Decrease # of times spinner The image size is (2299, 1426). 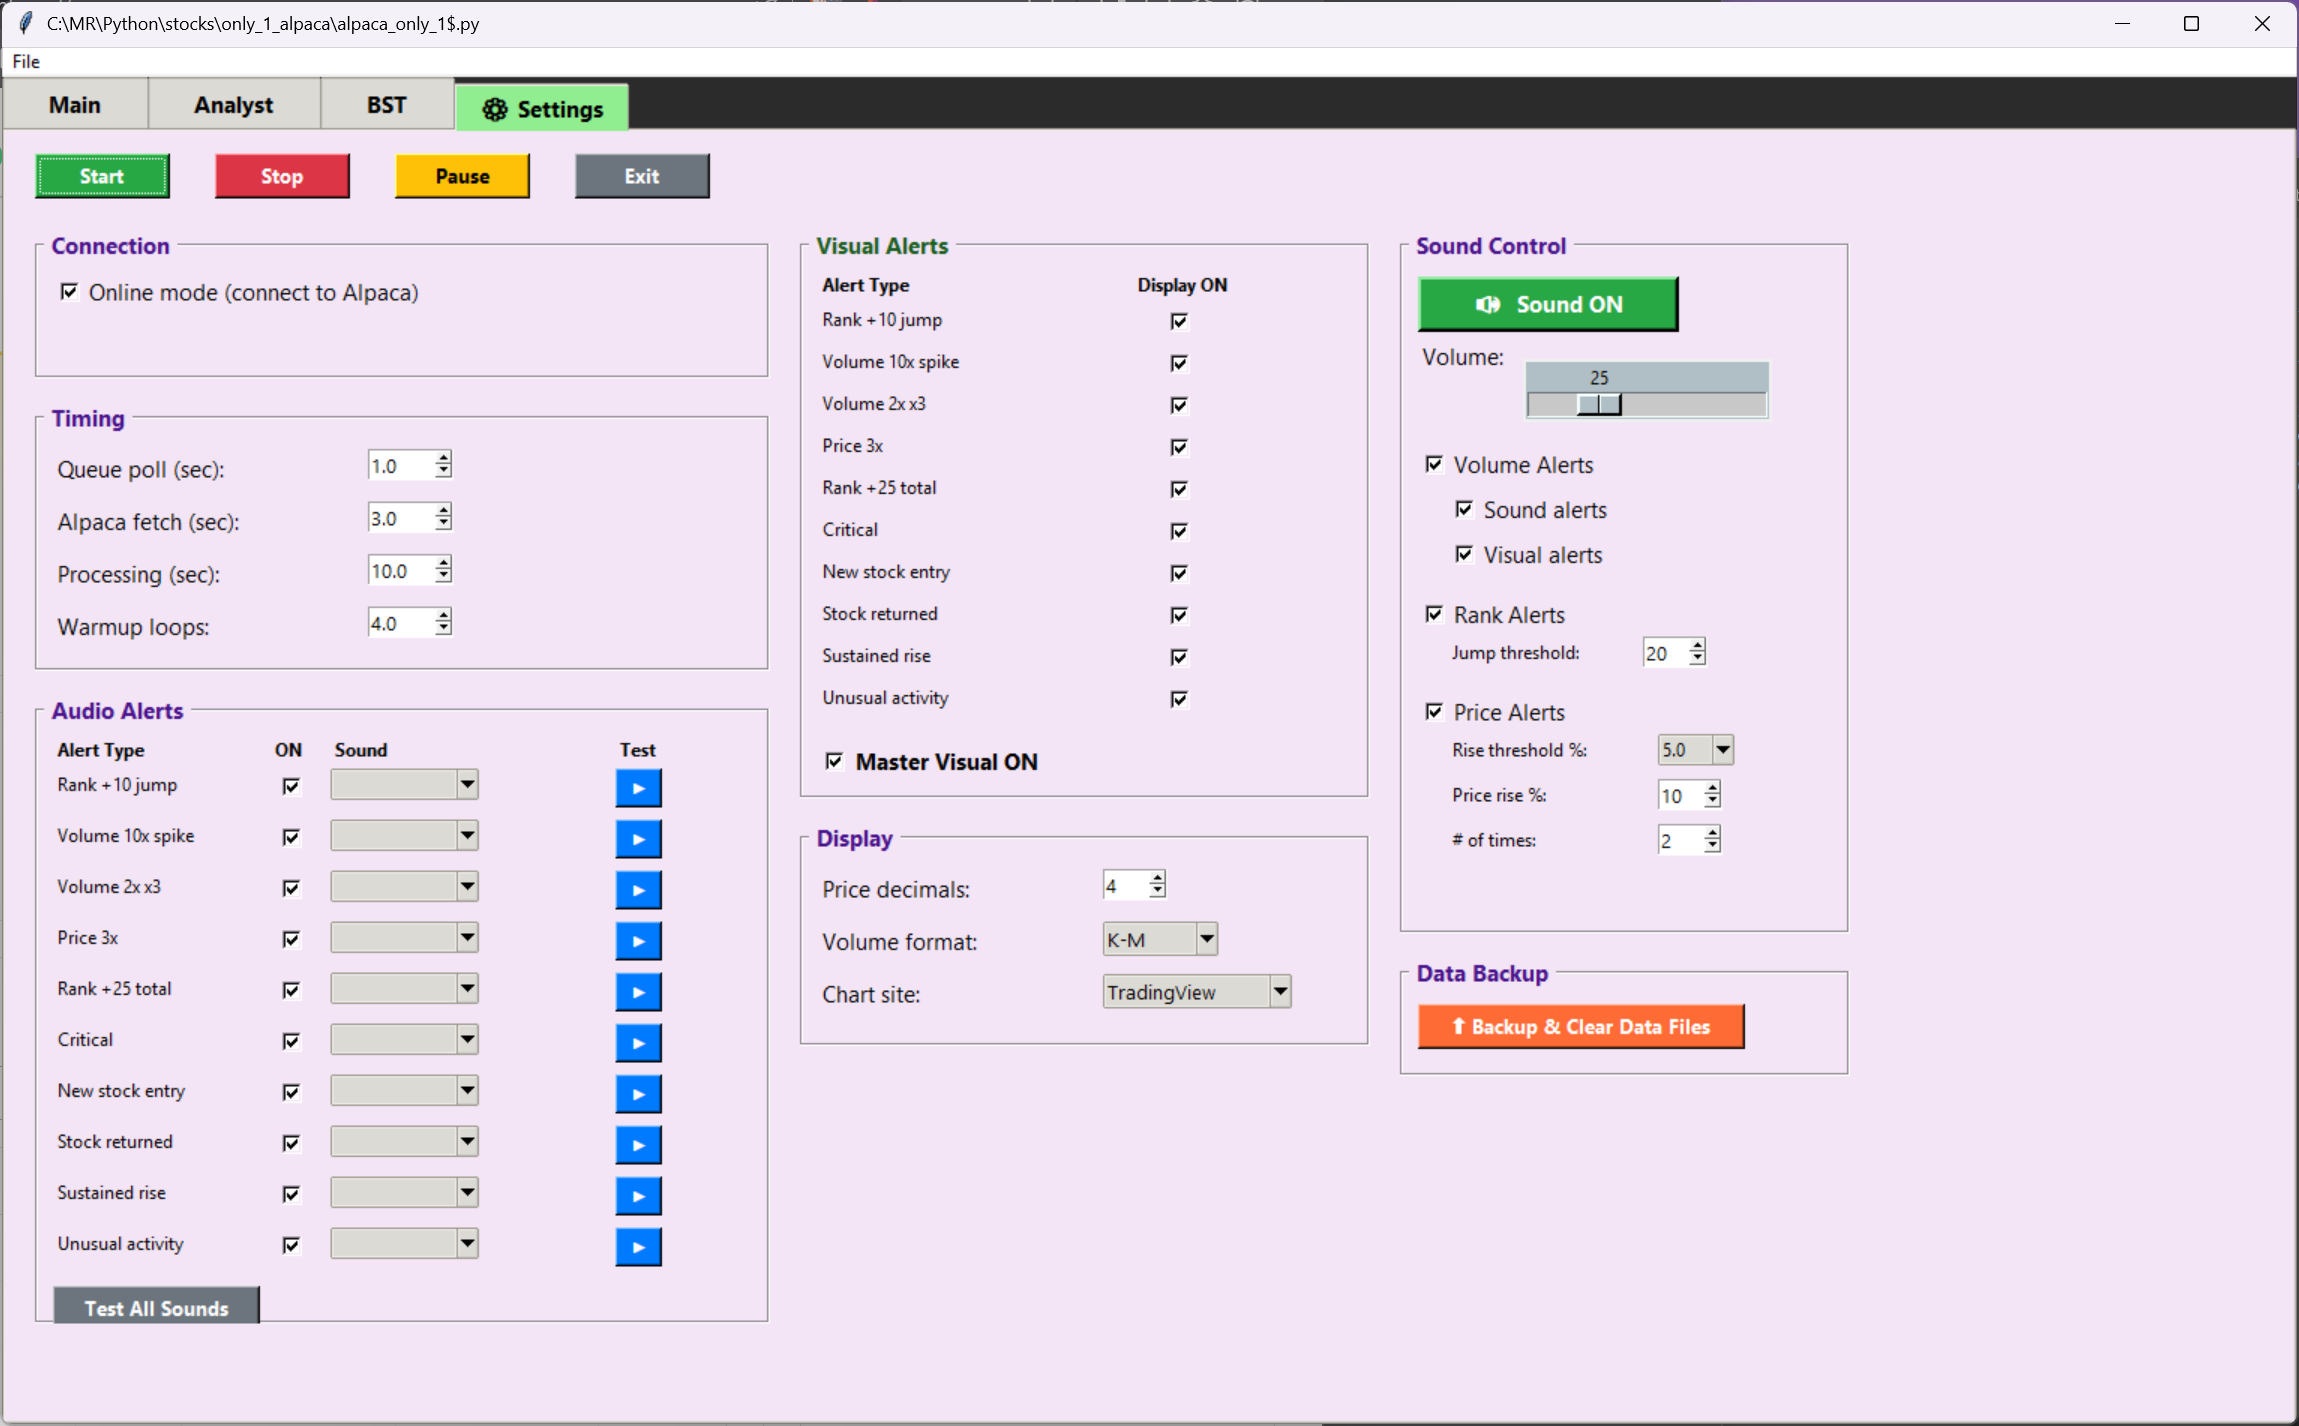[1712, 846]
